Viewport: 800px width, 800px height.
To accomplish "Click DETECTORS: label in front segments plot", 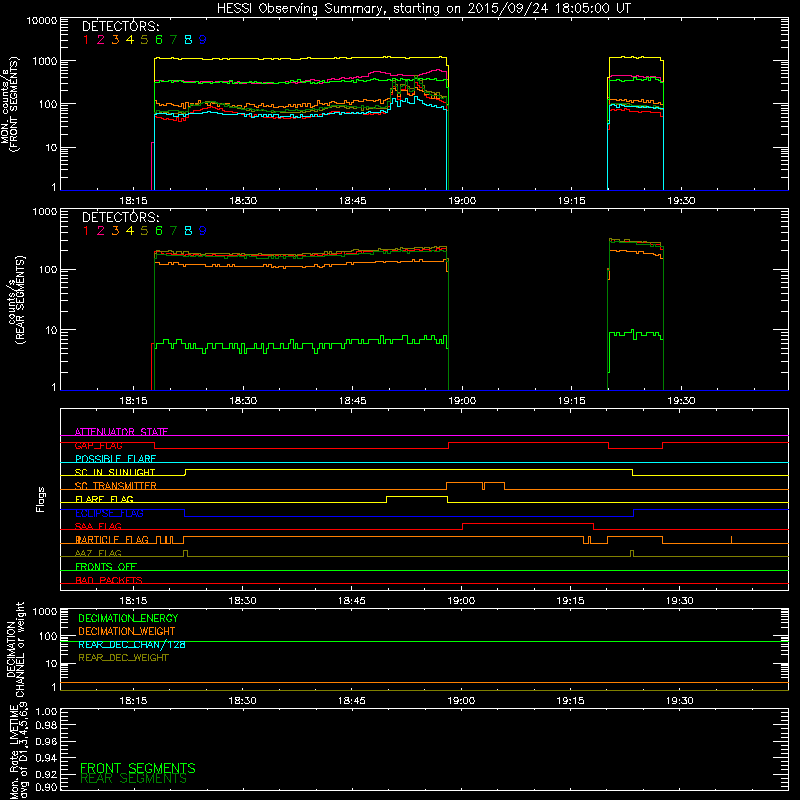I will (121, 26).
